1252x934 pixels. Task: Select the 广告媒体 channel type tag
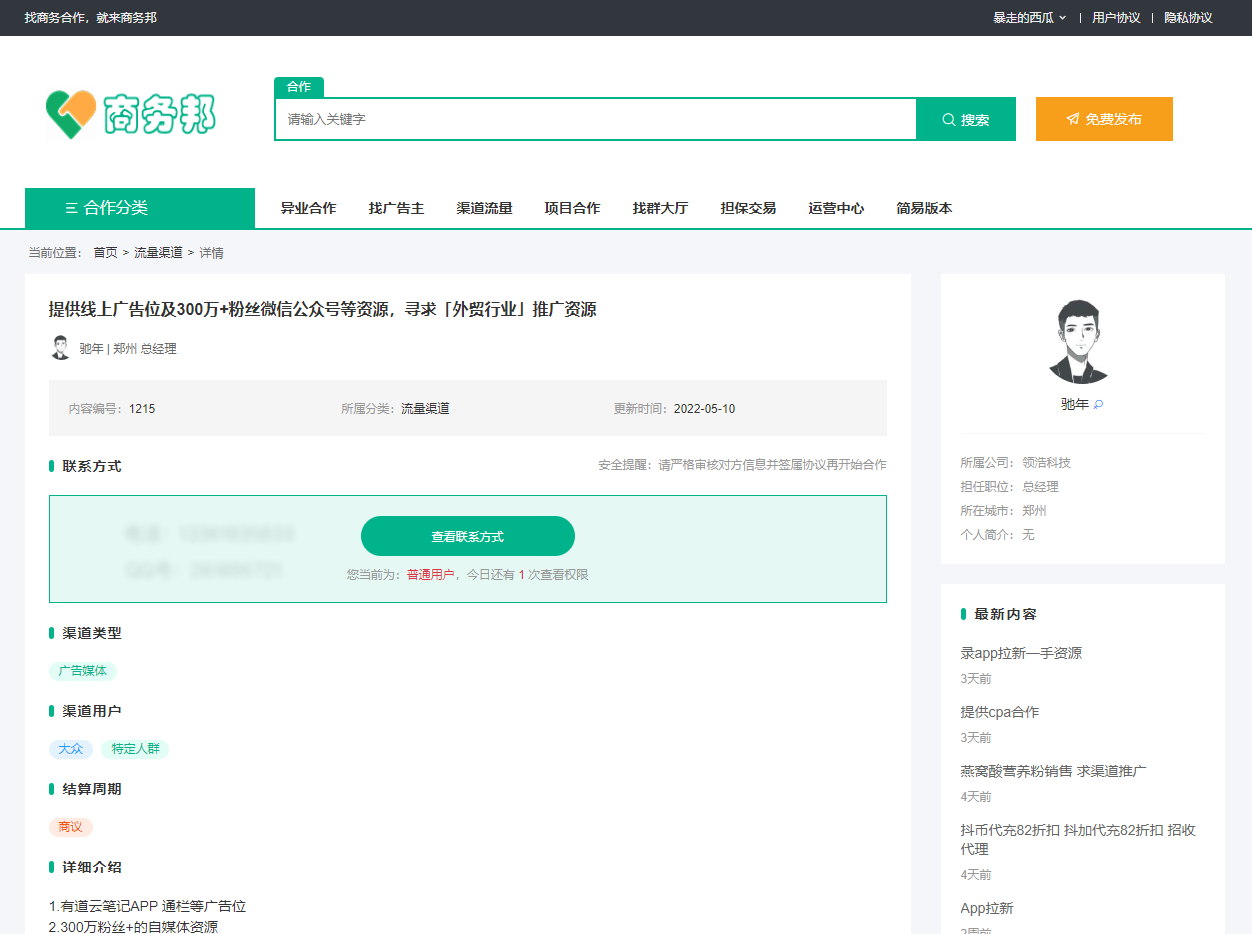83,671
